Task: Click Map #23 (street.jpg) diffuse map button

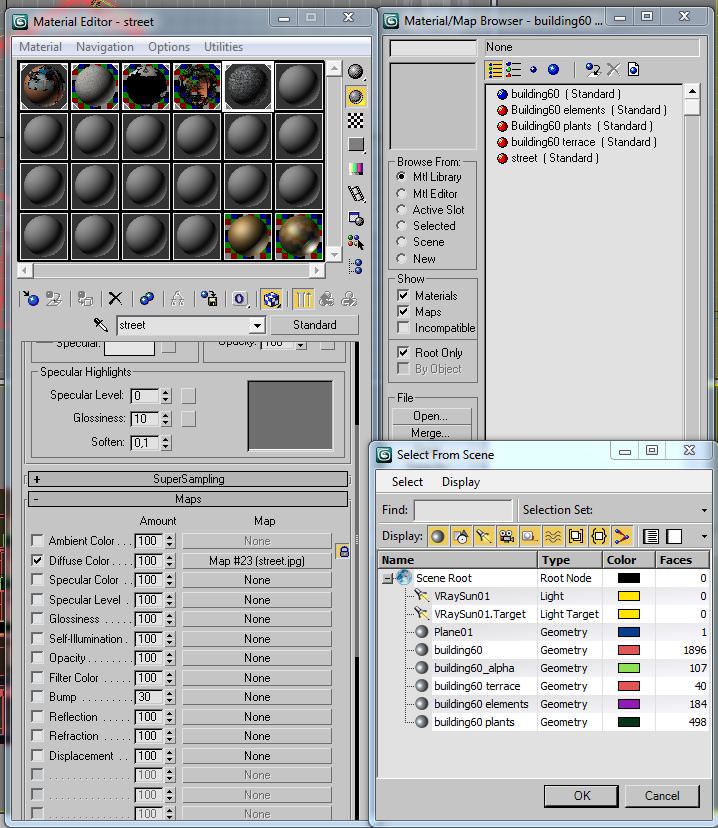Action: 257,561
